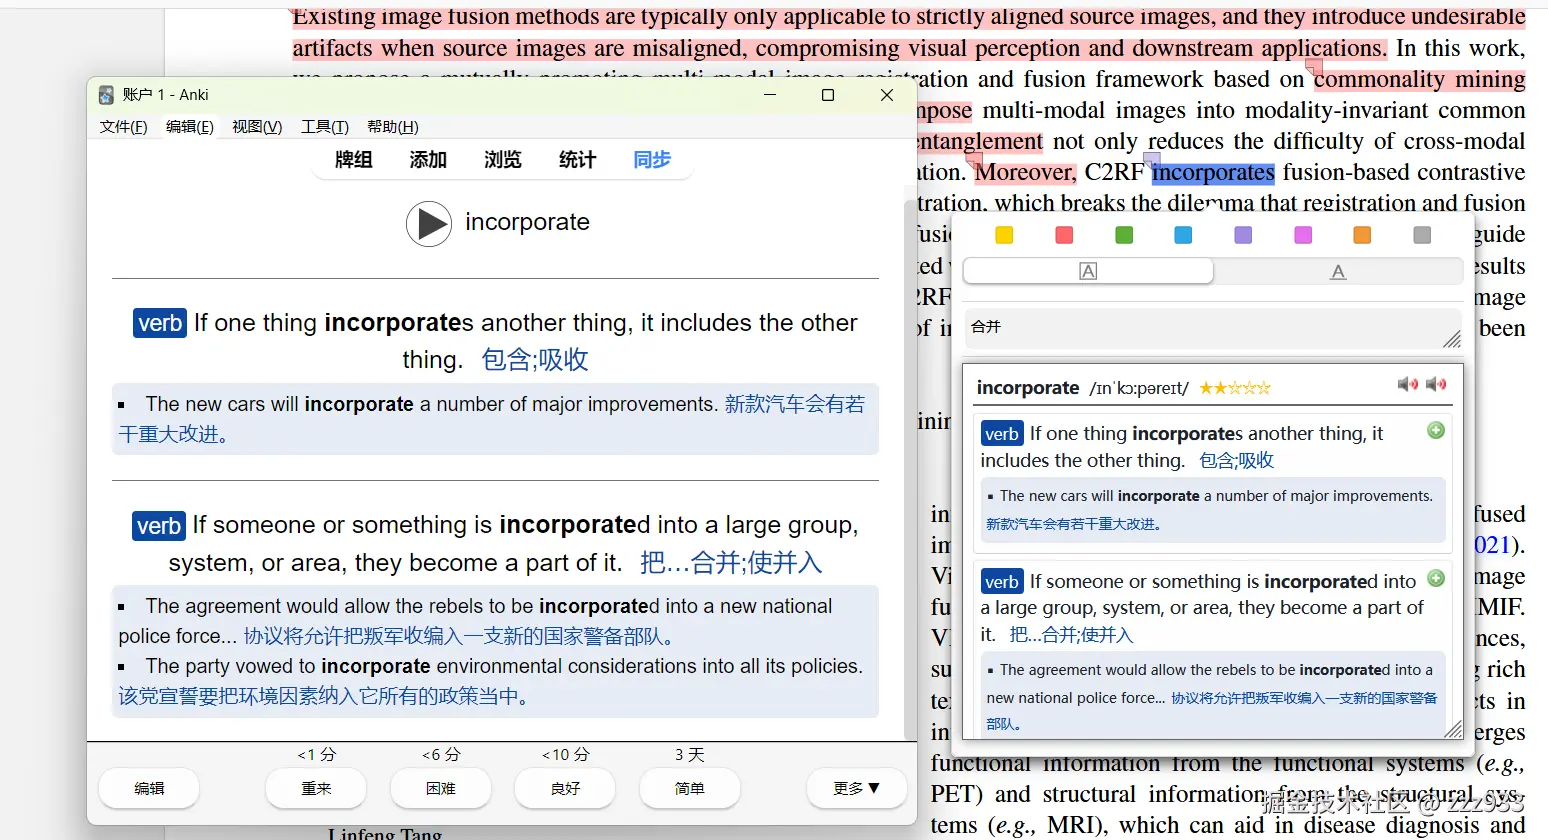1548x840 pixels.
Task: Open the 视图(V) menu
Action: [x=256, y=126]
